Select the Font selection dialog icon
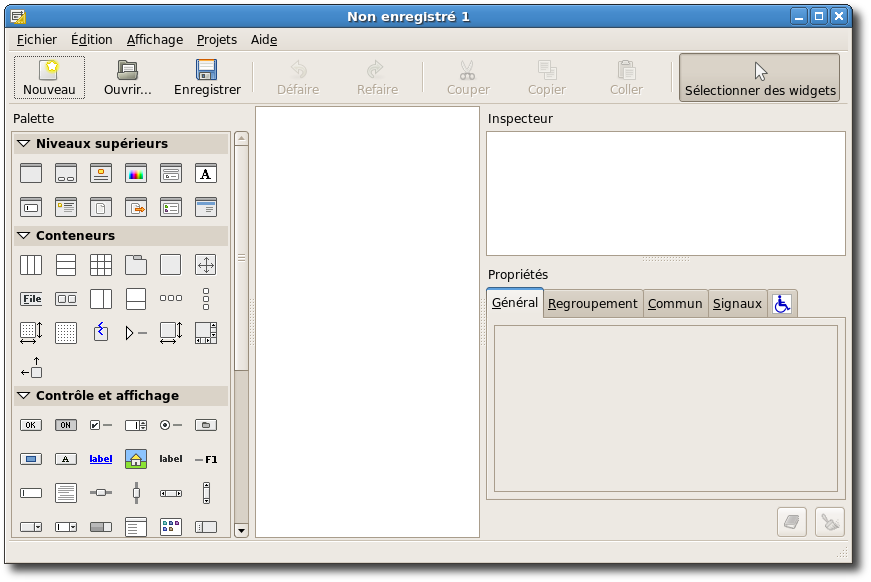 pyautogui.click(x=206, y=173)
